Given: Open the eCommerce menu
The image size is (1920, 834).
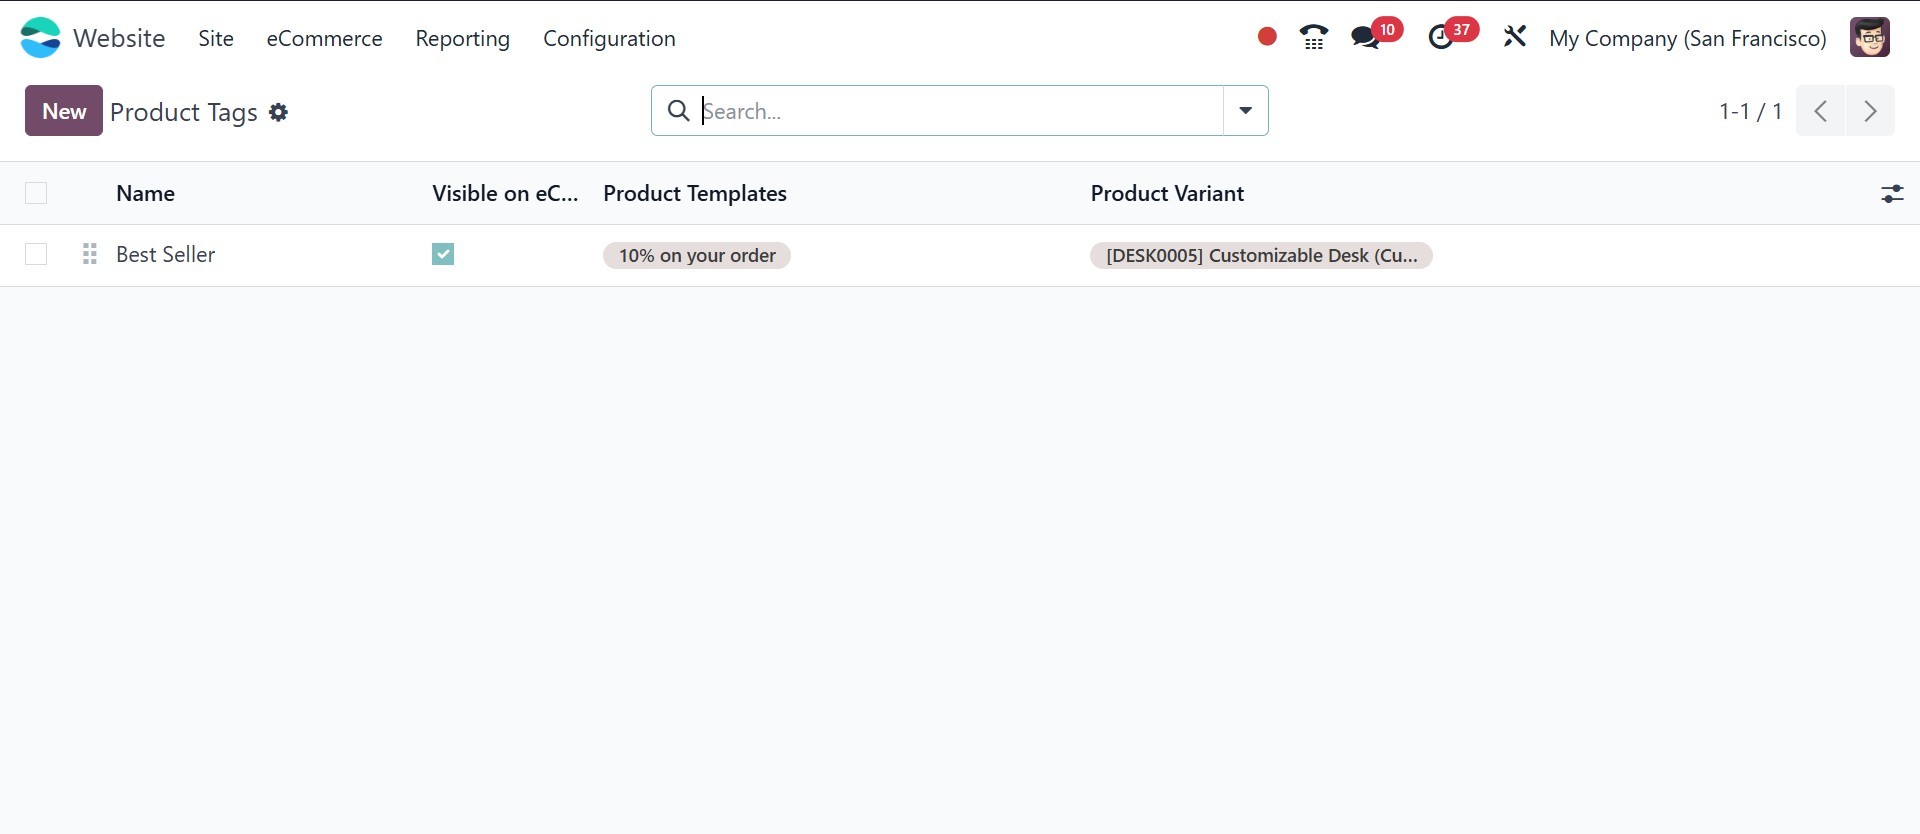Looking at the screenshot, I should tap(324, 38).
